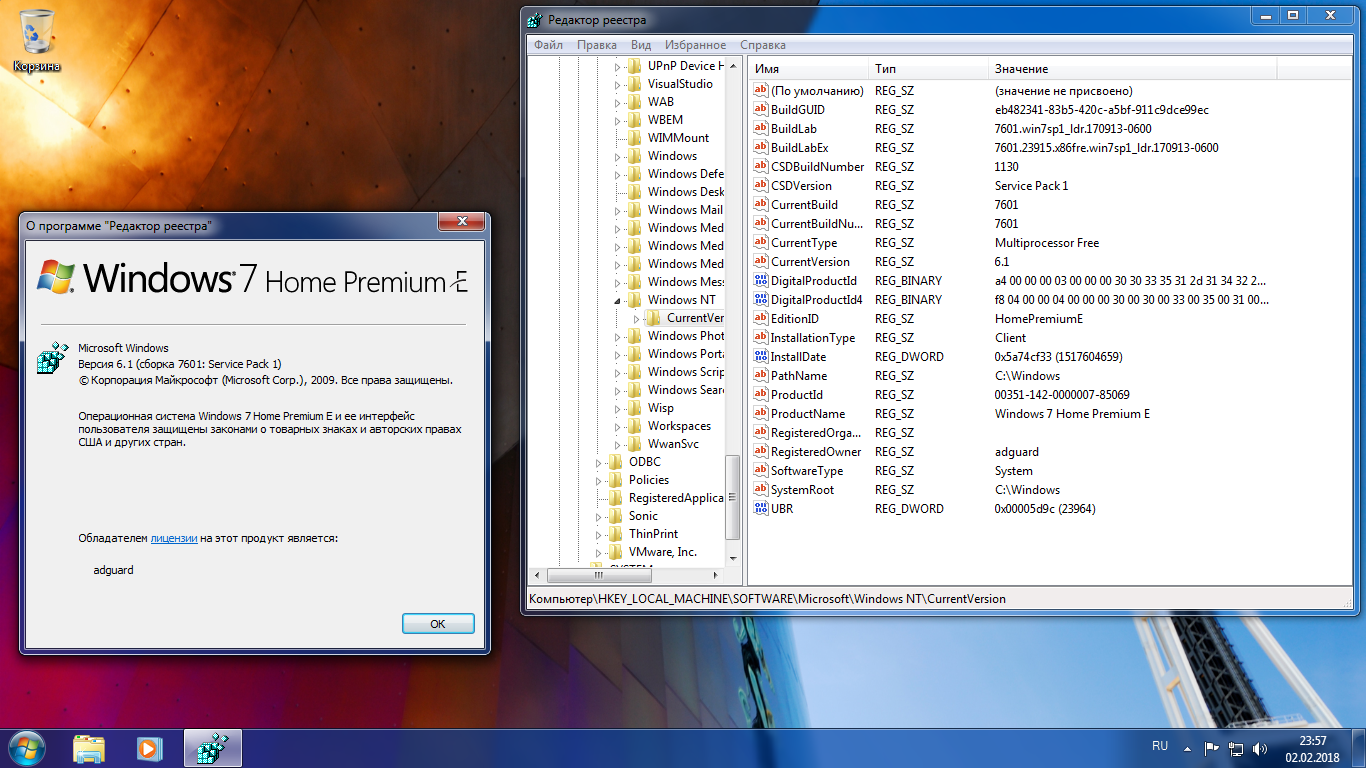
Task: Expand the CurrentVersion subkey
Action: [x=636, y=318]
